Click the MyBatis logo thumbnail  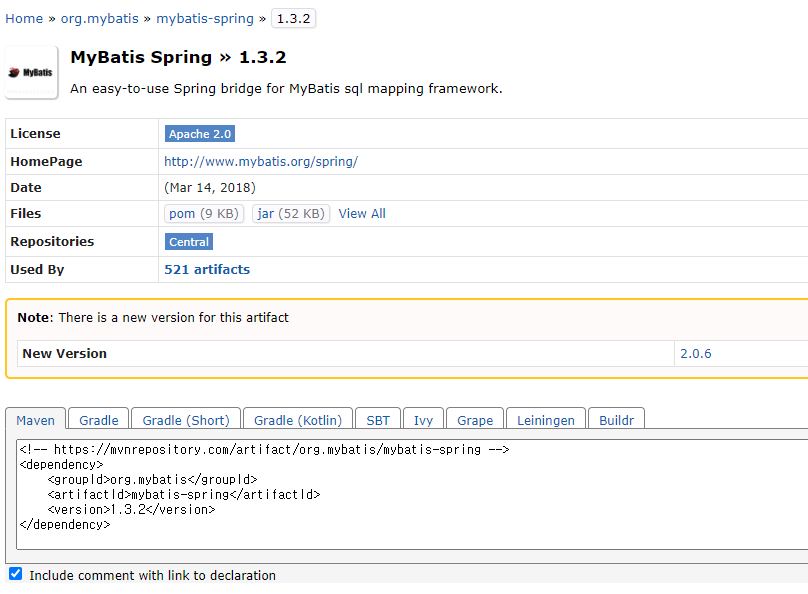tap(31, 72)
